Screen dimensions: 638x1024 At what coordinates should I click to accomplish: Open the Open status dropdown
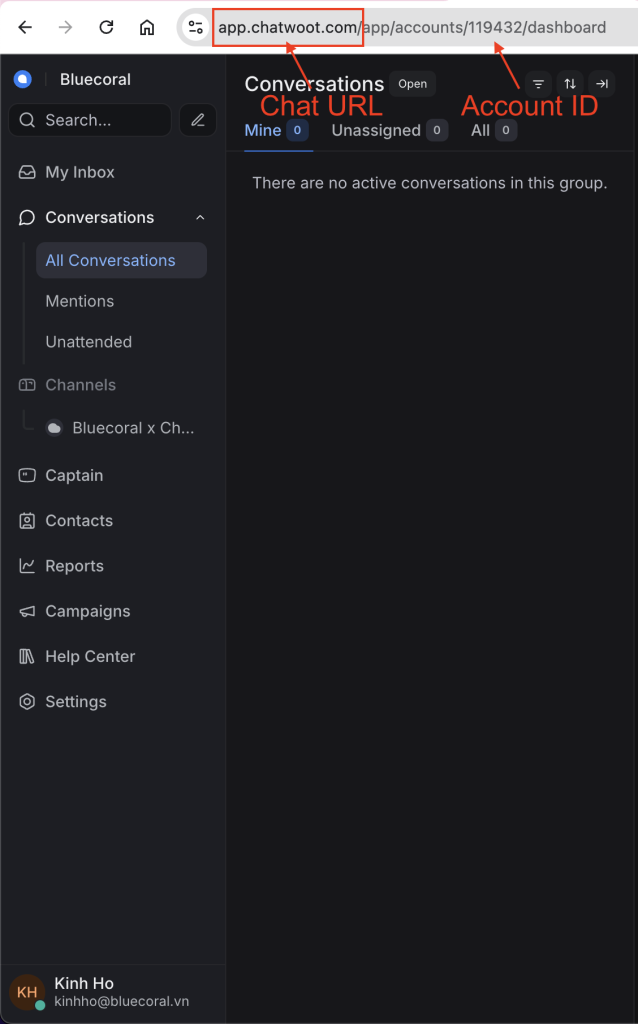[x=412, y=84]
